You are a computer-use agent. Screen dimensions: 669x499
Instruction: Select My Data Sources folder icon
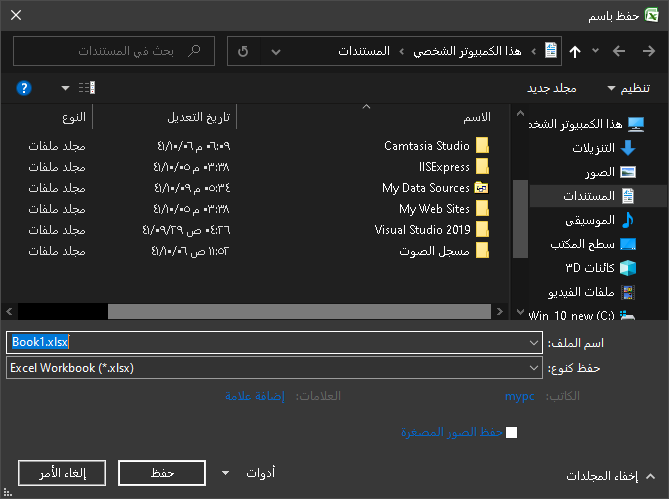point(482,188)
